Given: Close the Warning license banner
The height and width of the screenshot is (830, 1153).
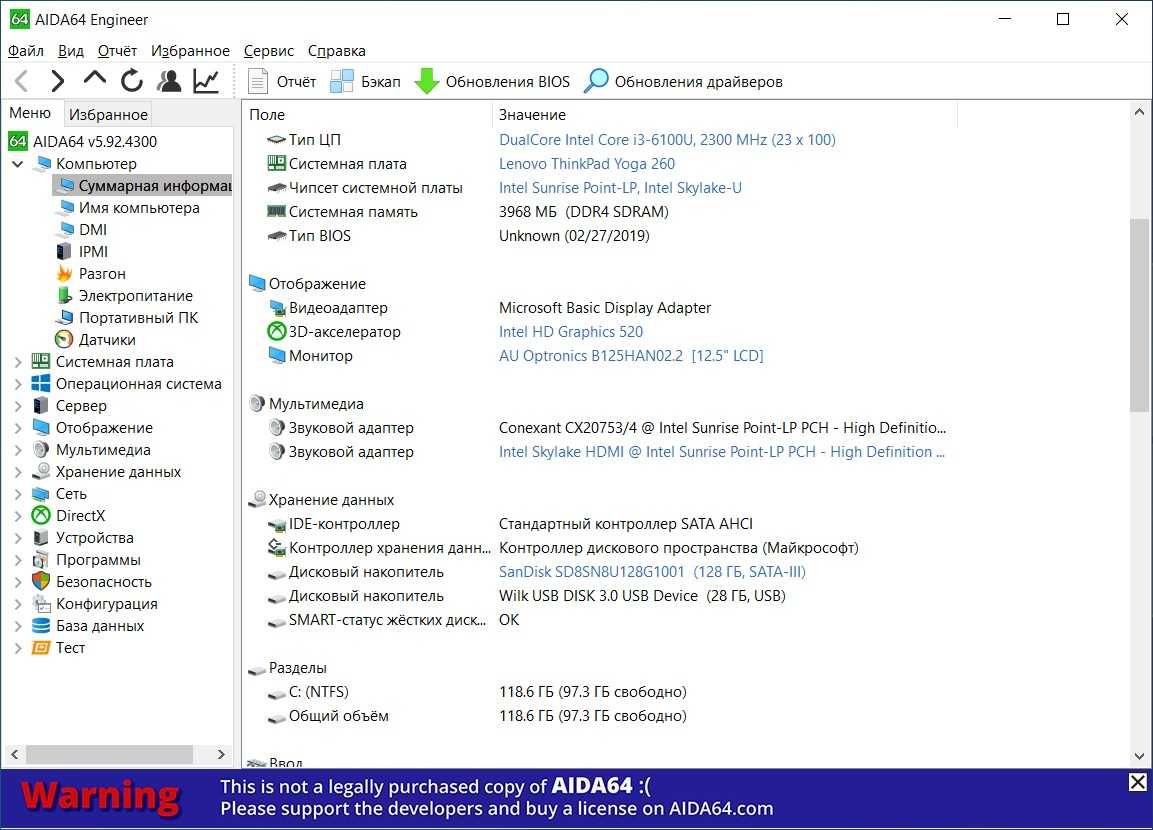Looking at the screenshot, I should (1138, 782).
